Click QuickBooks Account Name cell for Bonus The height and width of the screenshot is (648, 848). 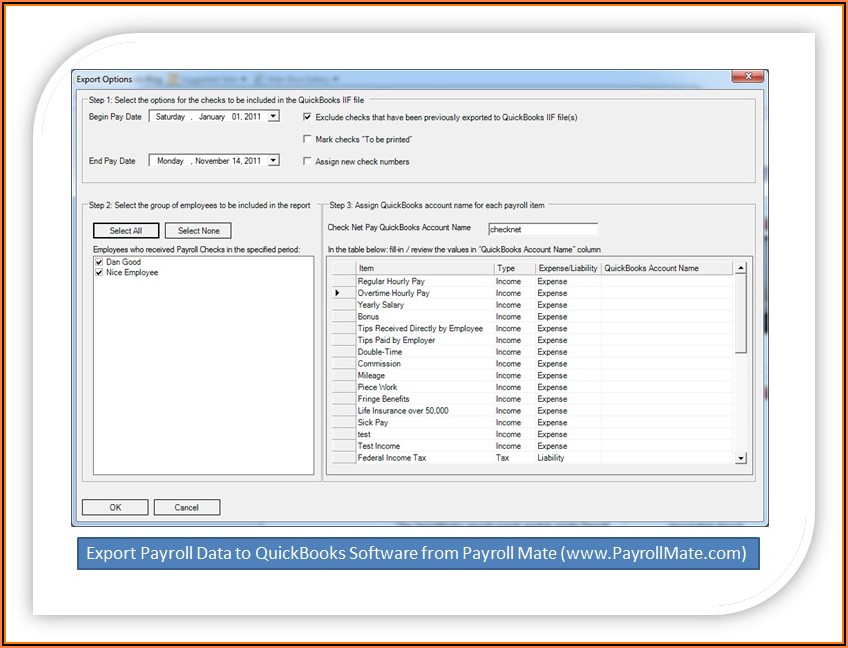tap(666, 317)
